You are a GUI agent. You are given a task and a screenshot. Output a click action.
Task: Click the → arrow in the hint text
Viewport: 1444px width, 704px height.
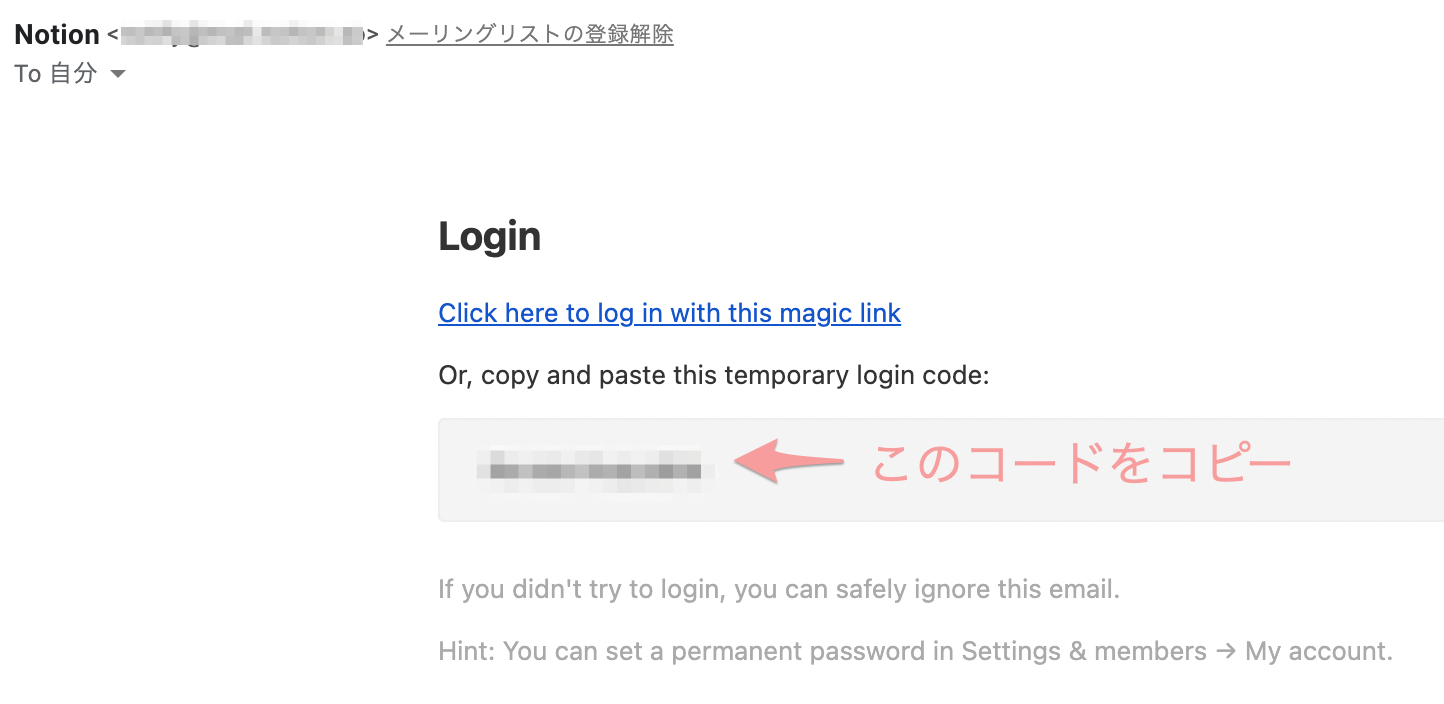click(1225, 652)
